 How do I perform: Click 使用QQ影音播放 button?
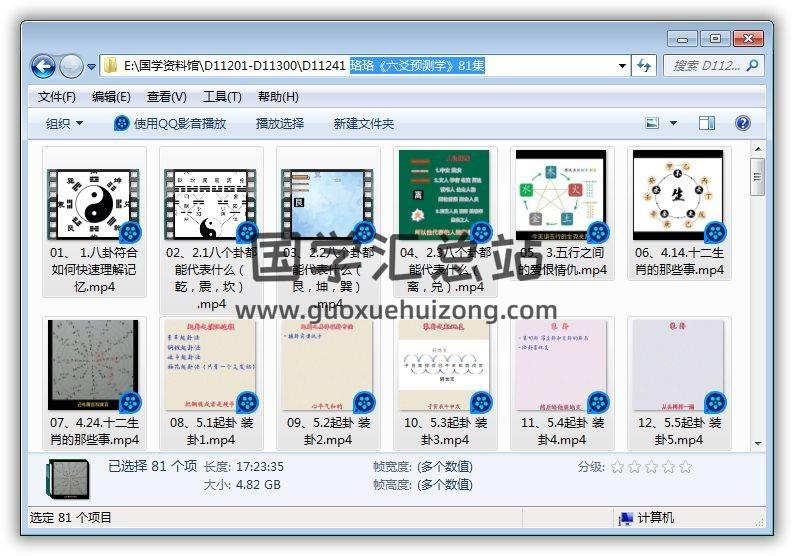click(x=170, y=124)
